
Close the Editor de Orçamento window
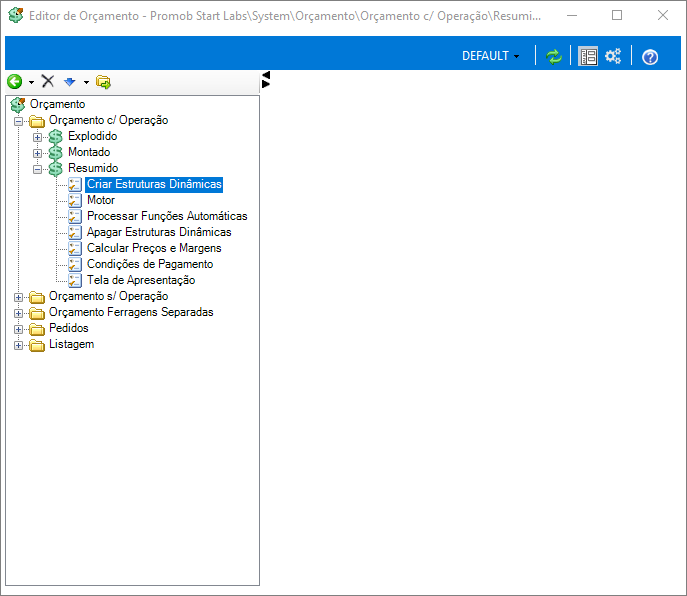[x=663, y=15]
